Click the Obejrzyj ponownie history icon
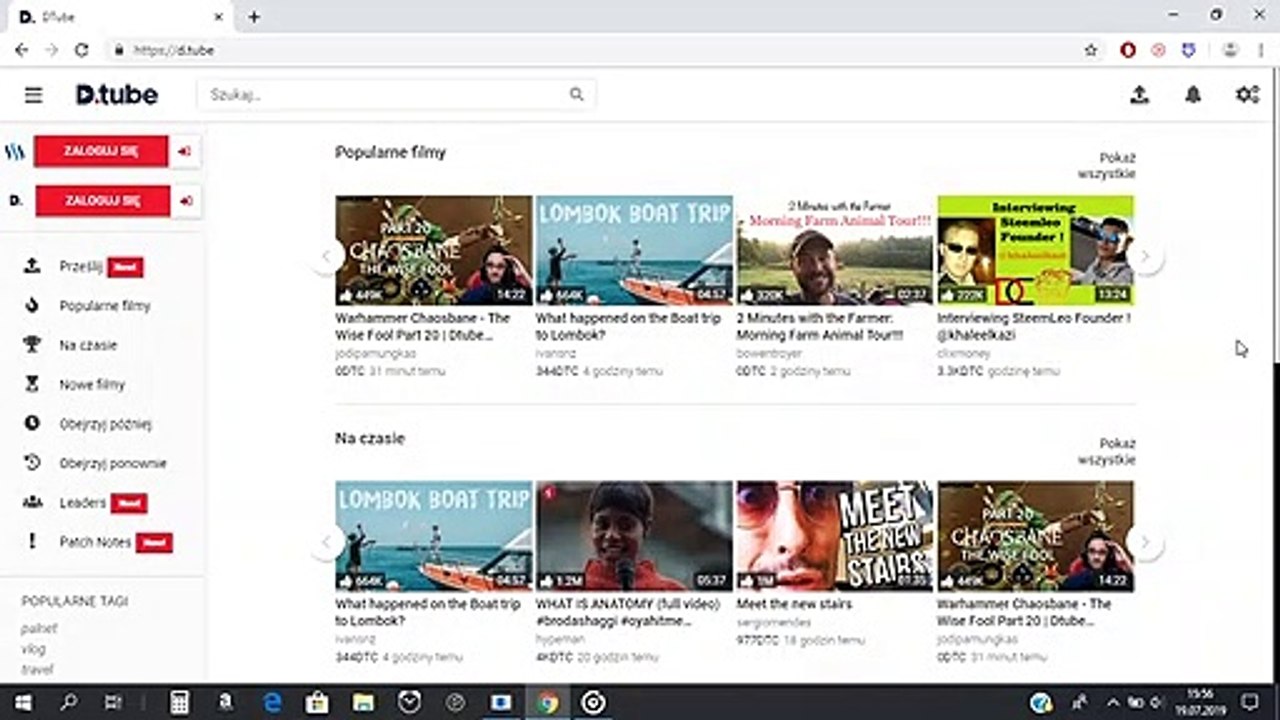The width and height of the screenshot is (1280, 720). click(x=32, y=463)
